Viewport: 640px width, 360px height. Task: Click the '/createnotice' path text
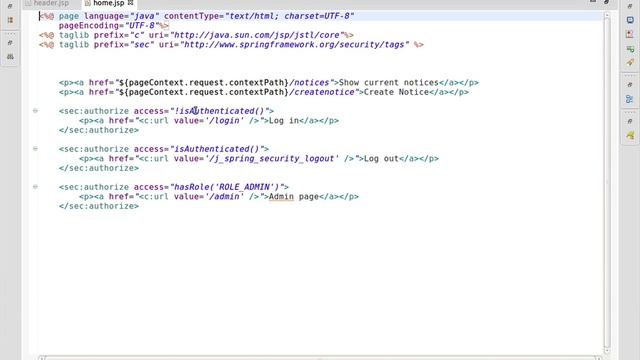click(322, 92)
